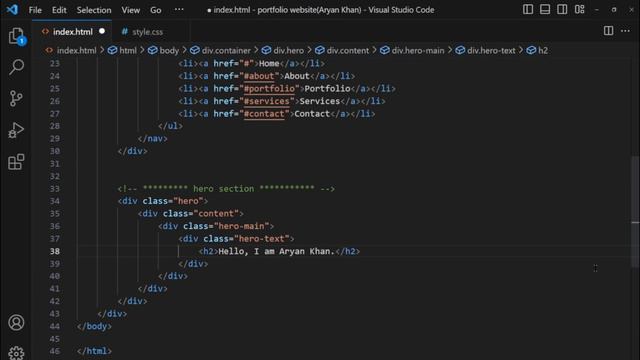Click the About text on line 24

coord(297,76)
